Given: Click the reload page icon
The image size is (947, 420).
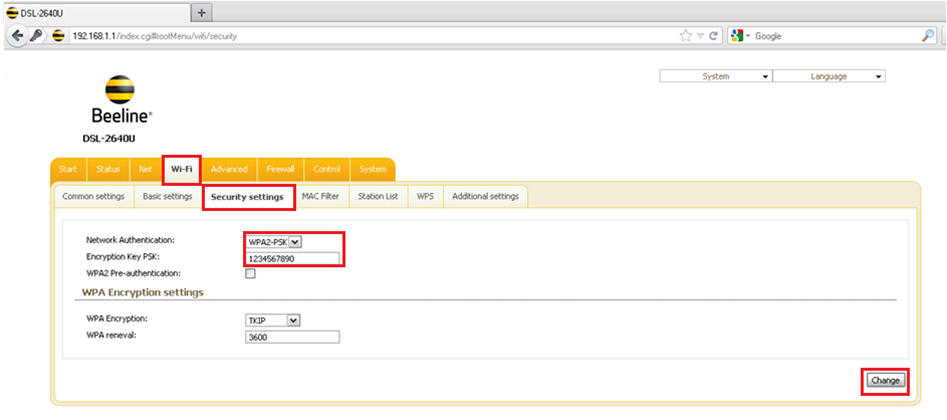Looking at the screenshot, I should point(714,35).
